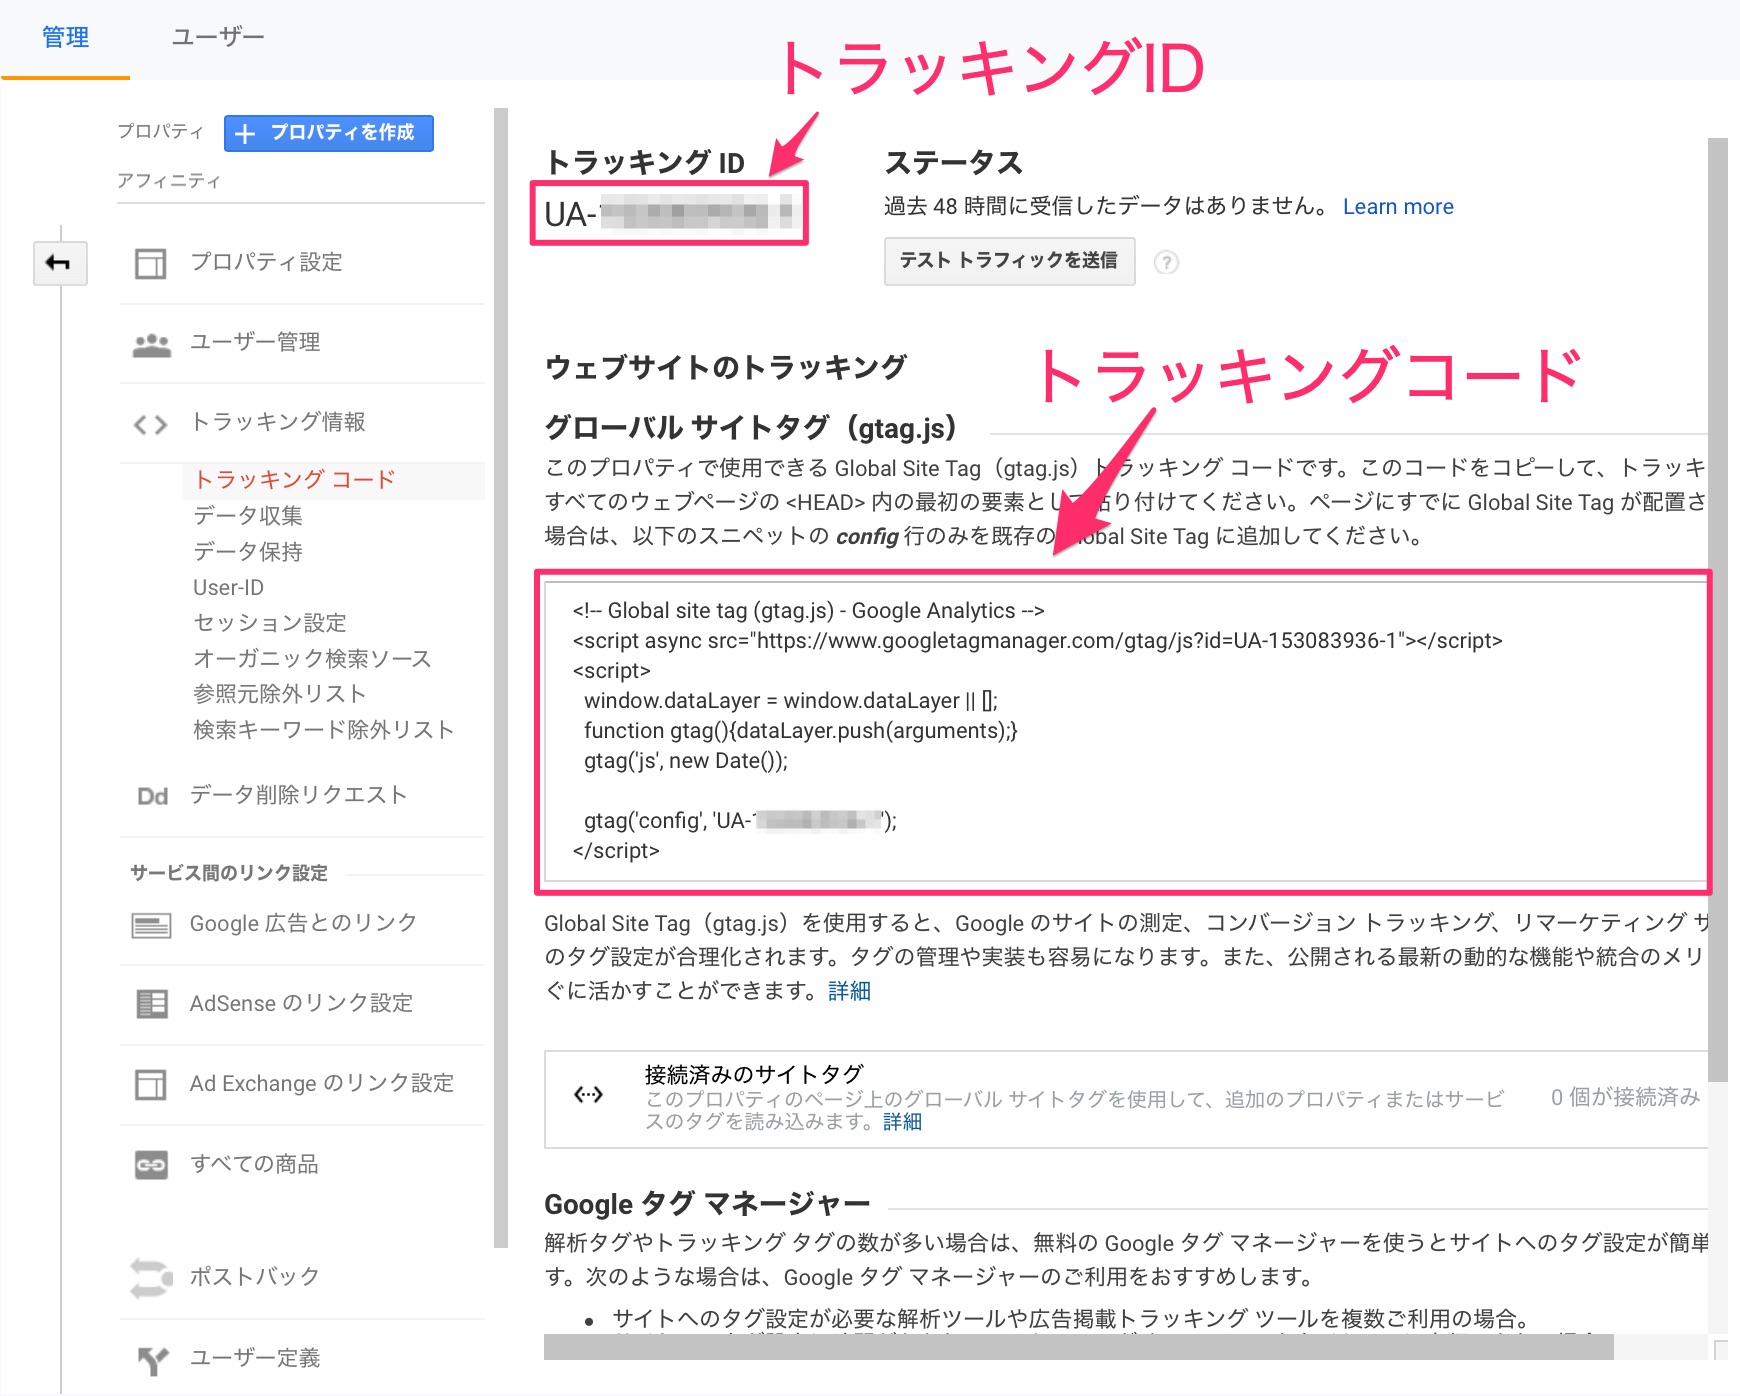Image resolution: width=1740 pixels, height=1396 pixels.
Task: Click the Dd data deletion request icon
Action: 152,796
